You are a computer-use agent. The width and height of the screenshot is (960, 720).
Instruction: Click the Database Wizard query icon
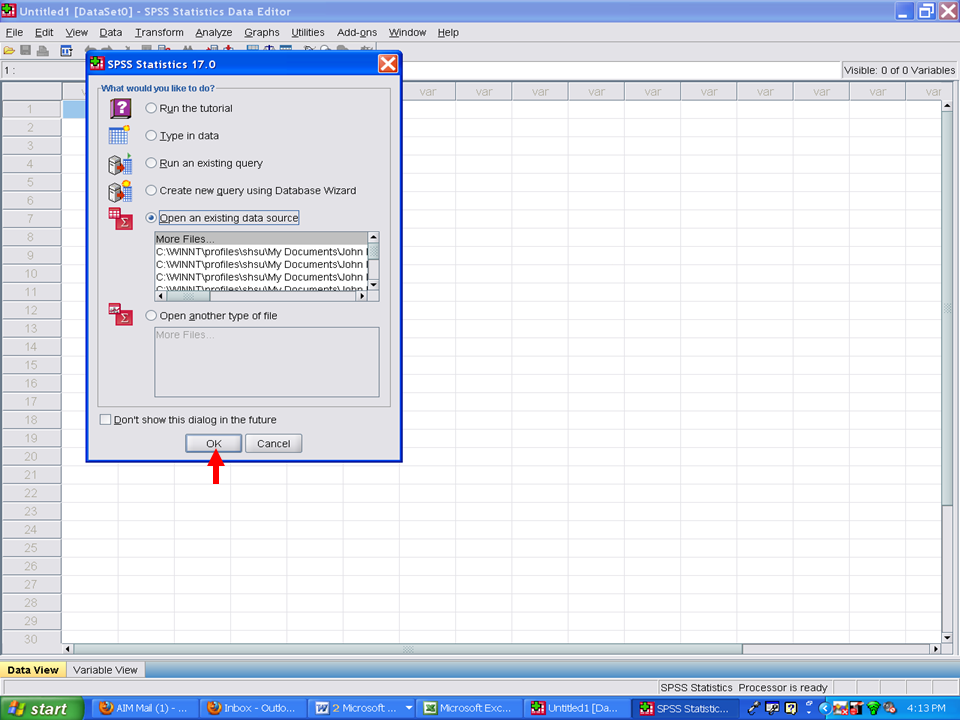point(120,191)
